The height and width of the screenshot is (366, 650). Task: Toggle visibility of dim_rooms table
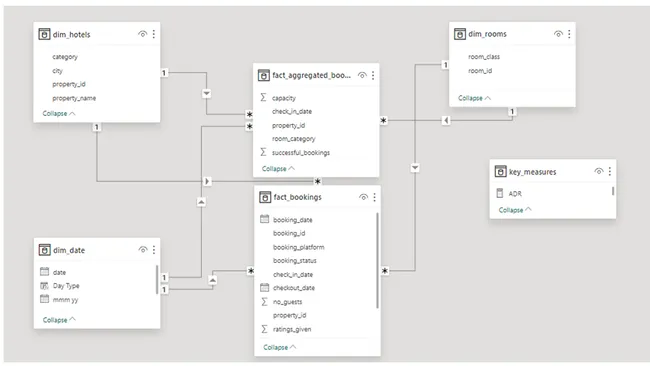point(558,34)
